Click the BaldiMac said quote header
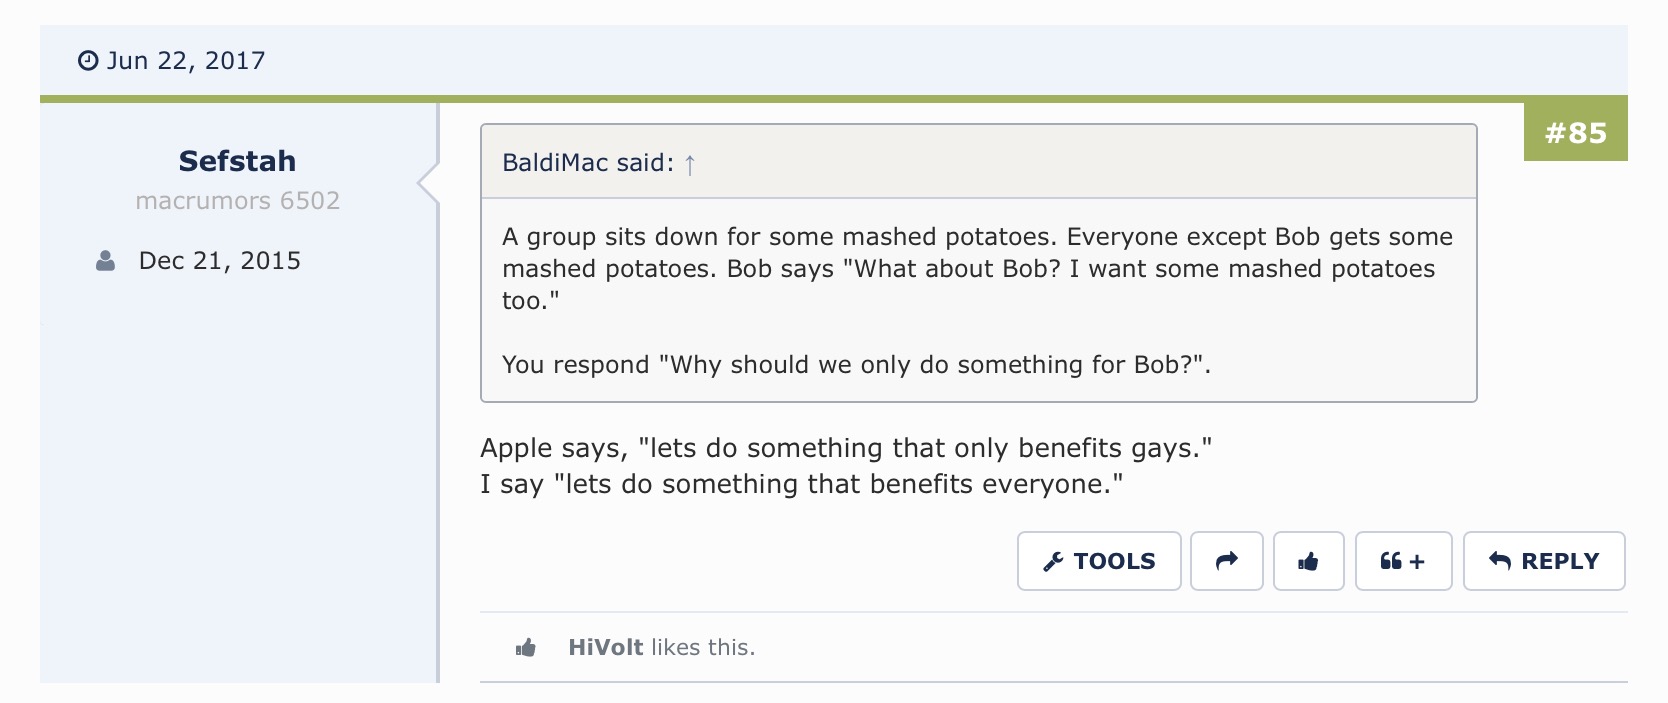Image resolution: width=1668 pixels, height=703 pixels. click(979, 162)
